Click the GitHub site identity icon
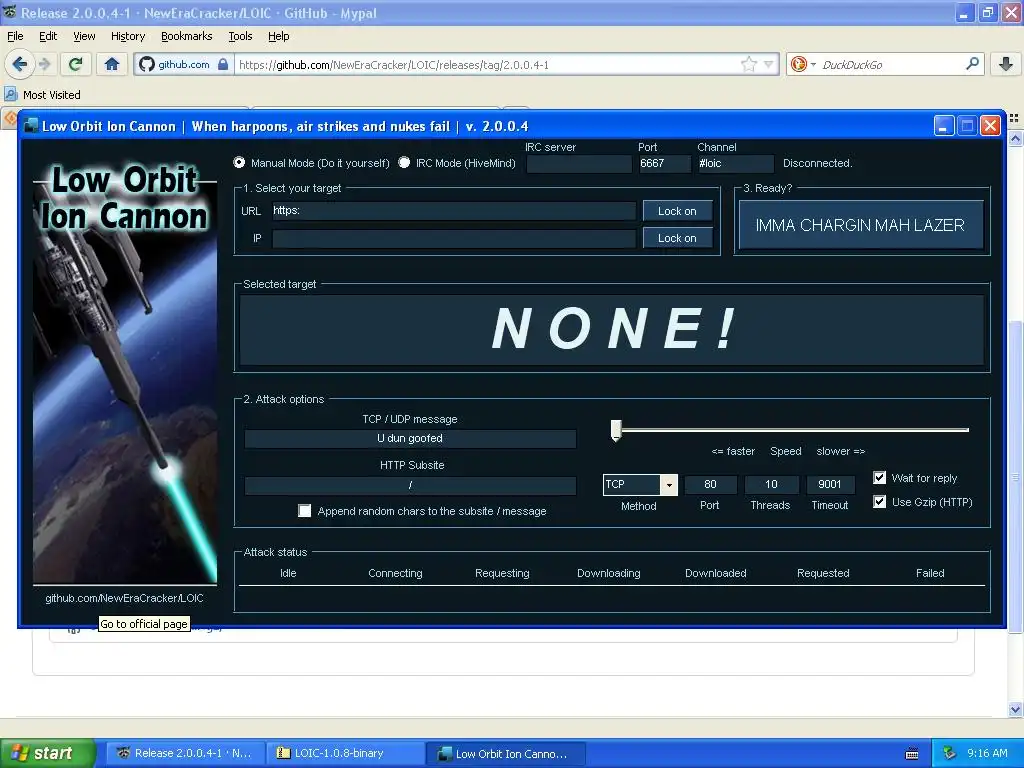The image size is (1024, 768). pos(147,64)
